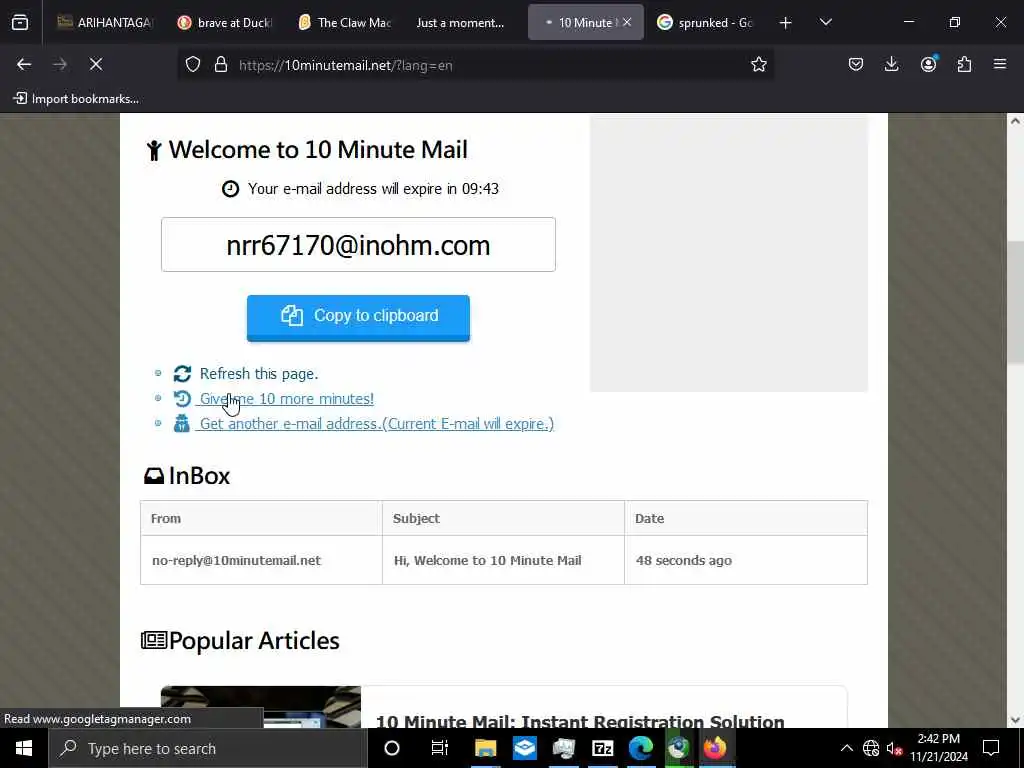
Task: Open the Windows Start menu
Action: [x=24, y=748]
